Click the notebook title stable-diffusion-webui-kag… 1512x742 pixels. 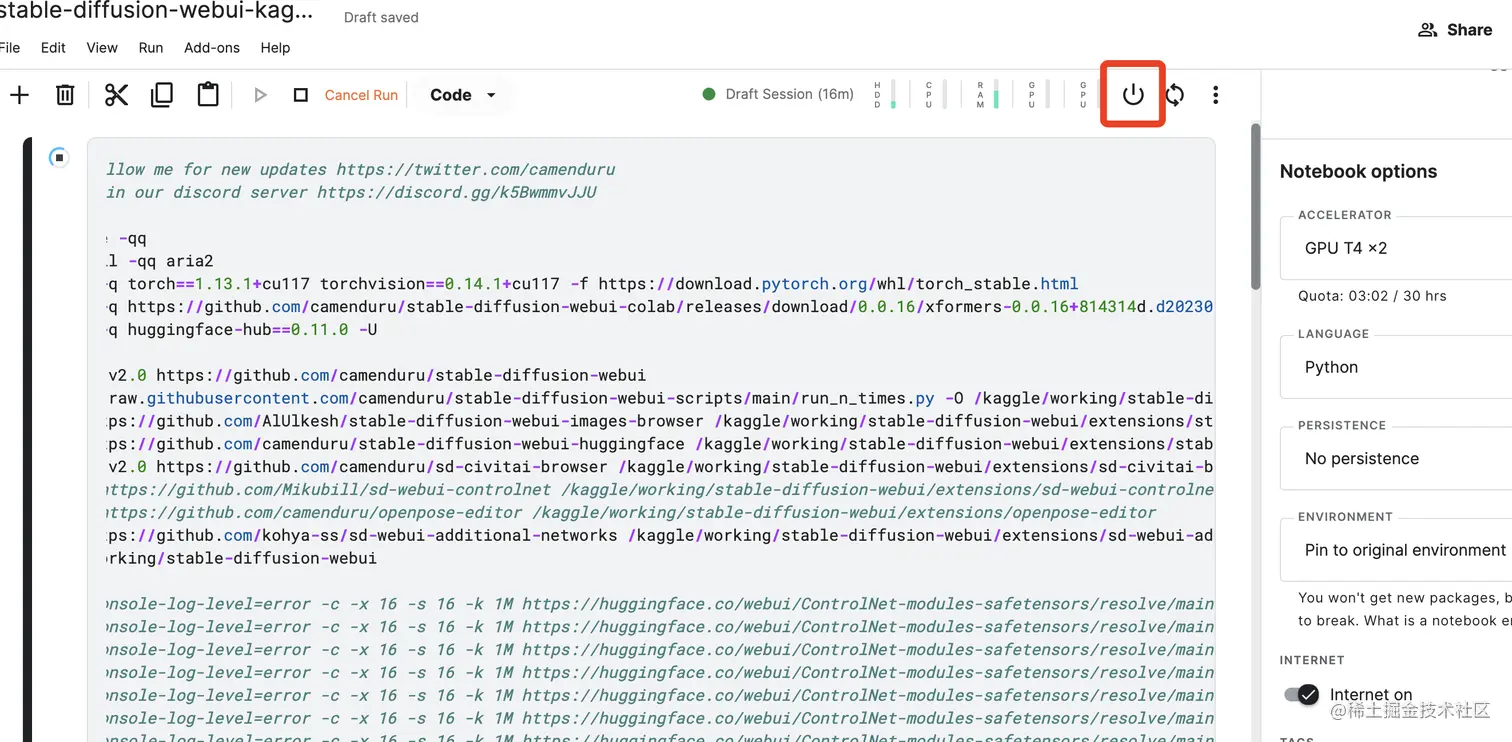(x=157, y=12)
